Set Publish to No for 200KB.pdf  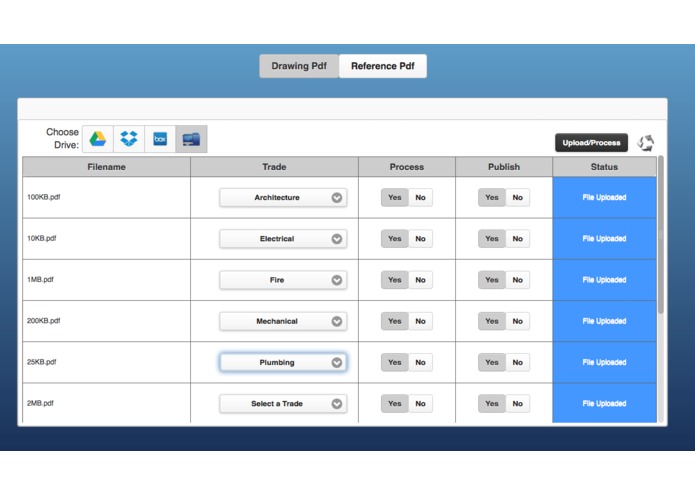click(517, 321)
